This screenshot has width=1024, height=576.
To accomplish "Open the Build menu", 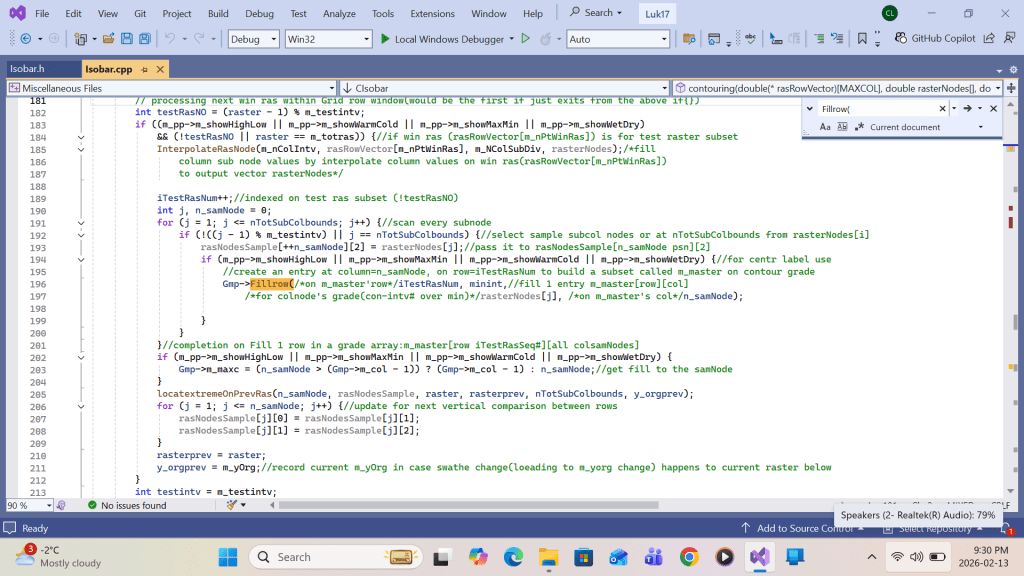I will 218,13.
